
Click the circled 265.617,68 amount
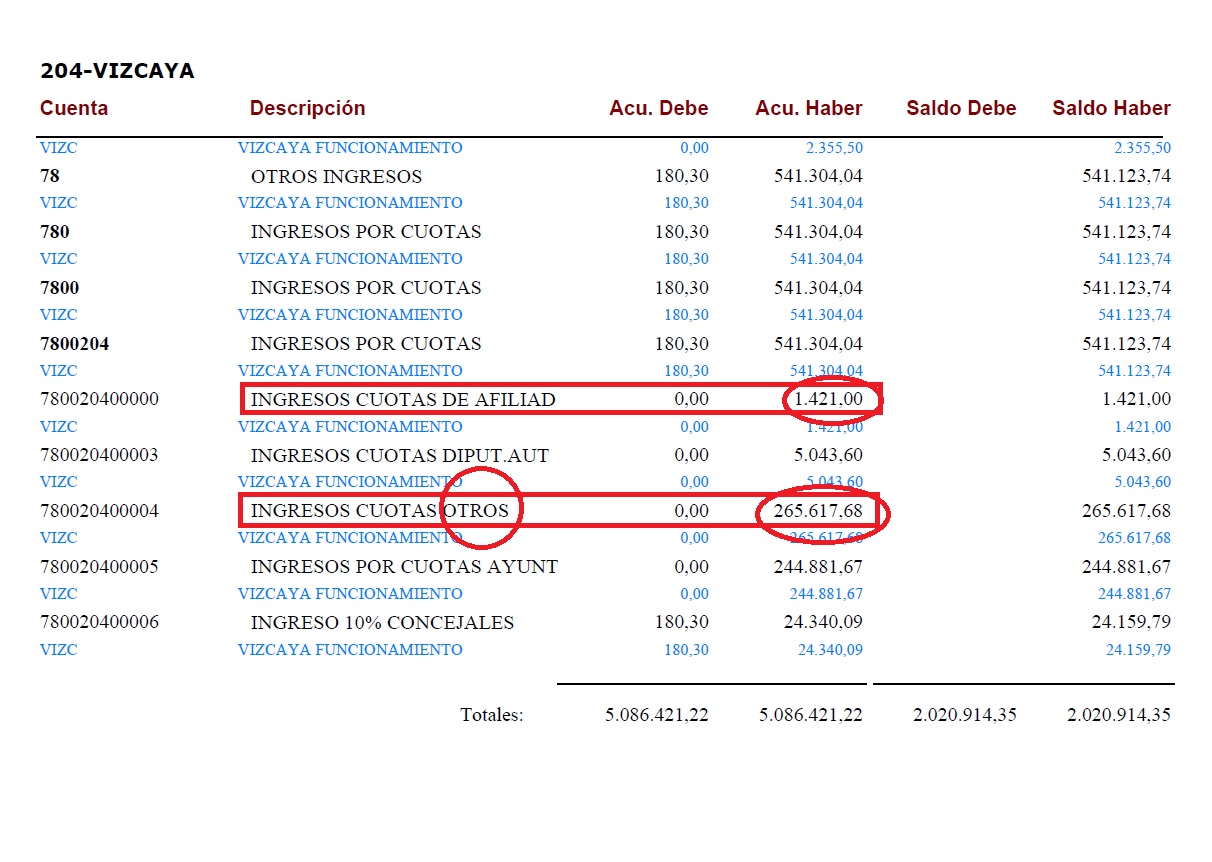[815, 511]
